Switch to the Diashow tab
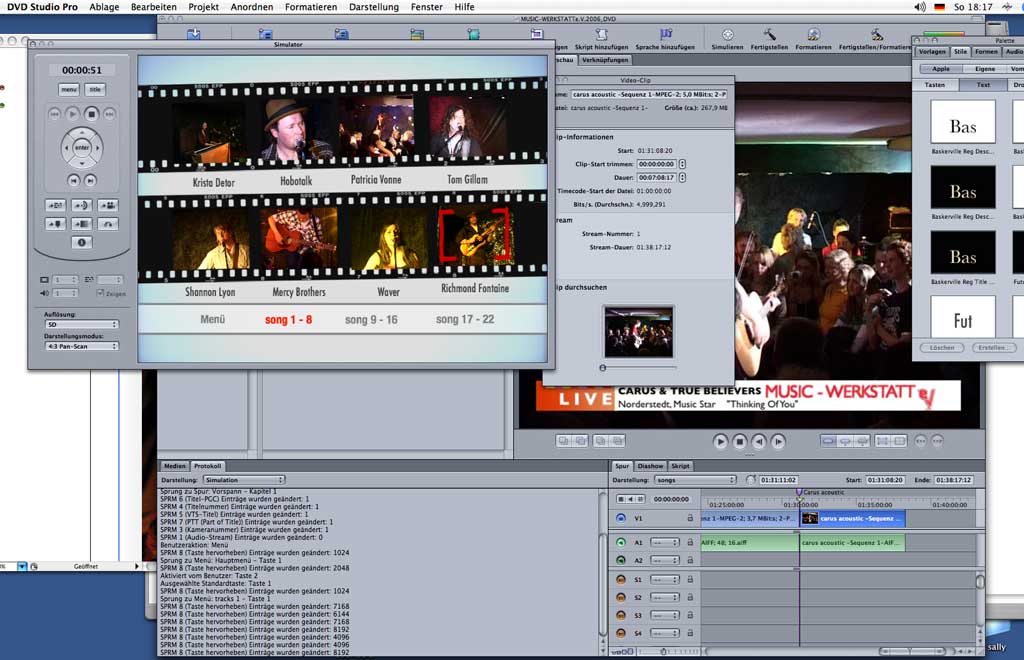Image resolution: width=1024 pixels, height=660 pixels. coord(650,466)
